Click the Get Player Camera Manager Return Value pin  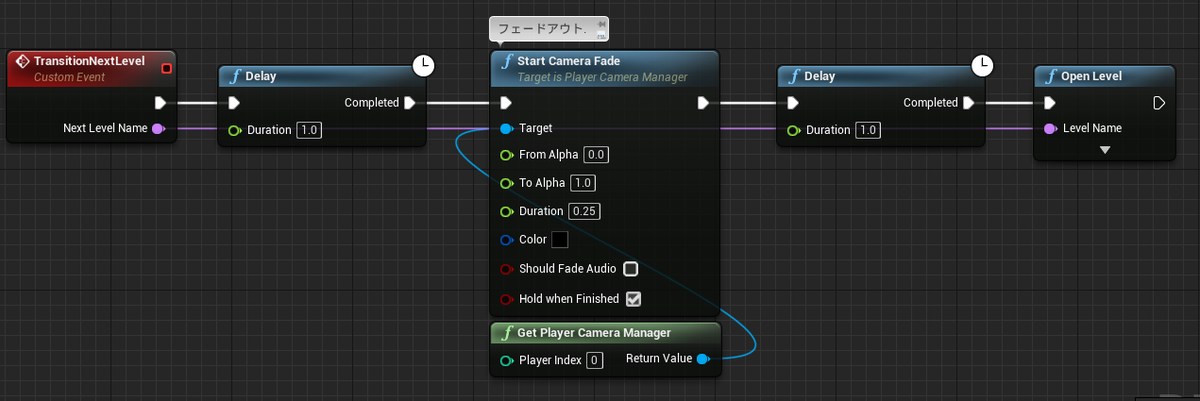coord(703,359)
